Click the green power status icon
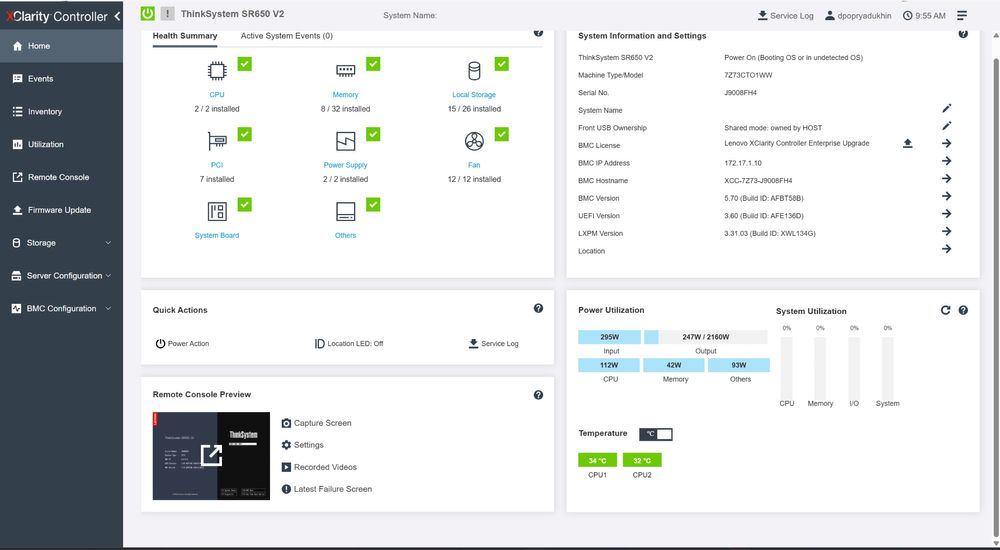The image size is (1000, 550). coord(147,13)
